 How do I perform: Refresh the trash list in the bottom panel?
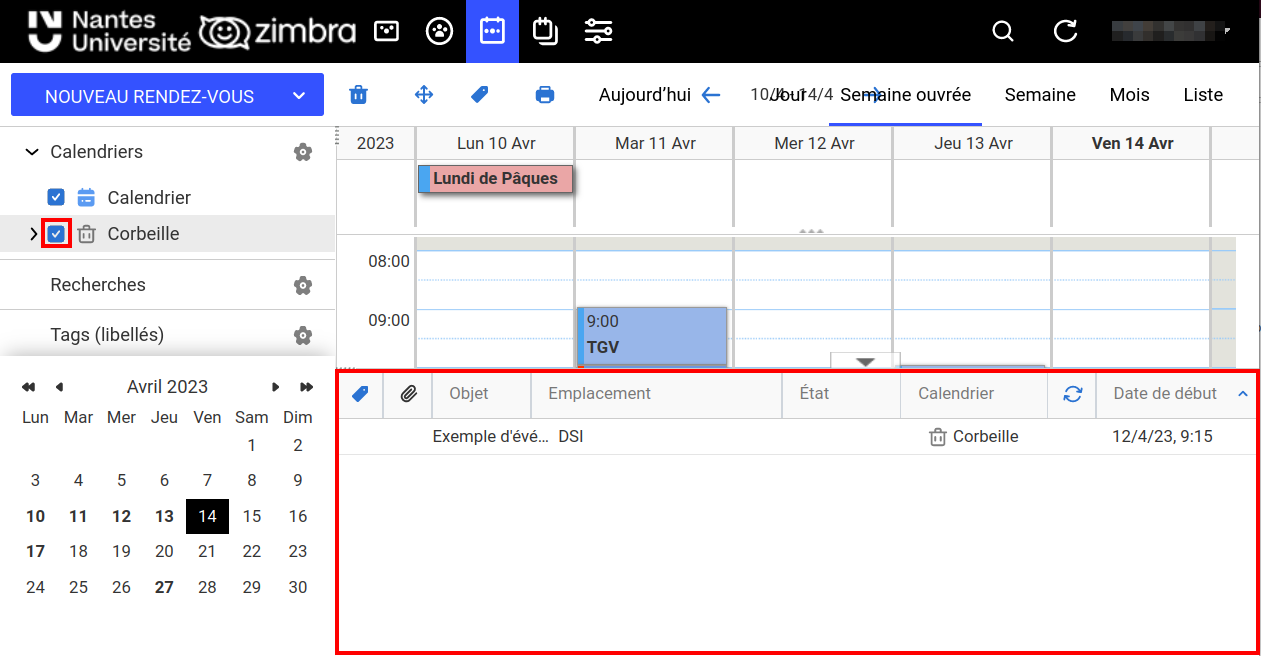click(x=1072, y=394)
